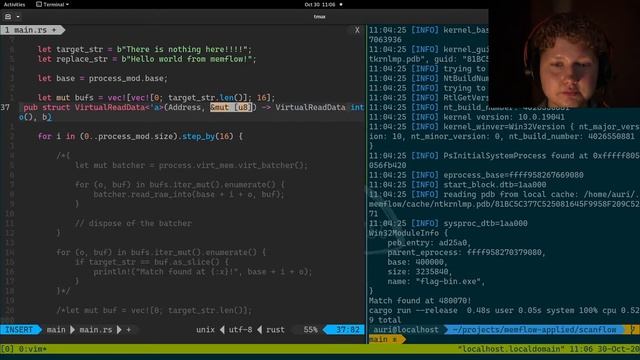This screenshot has height=360, width=640.
Task: Open the Terminal app menu
Action: click(52, 4)
